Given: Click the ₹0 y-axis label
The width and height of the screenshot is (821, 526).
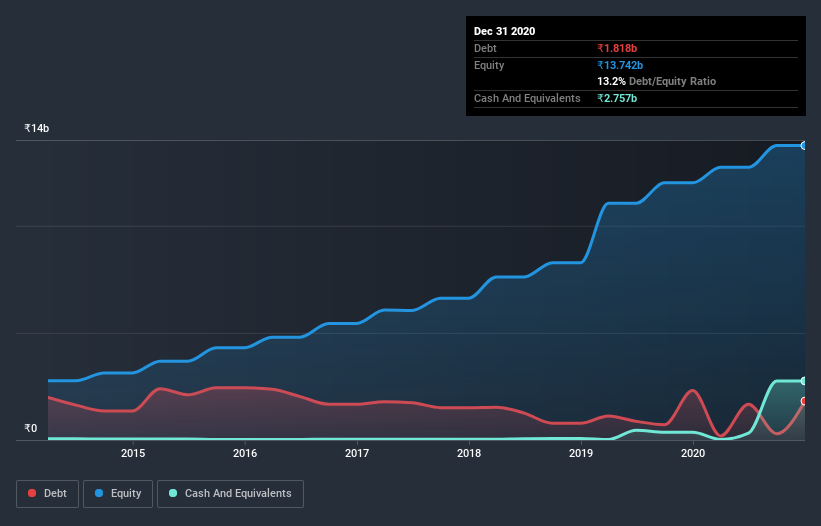Looking at the screenshot, I should pos(31,428).
